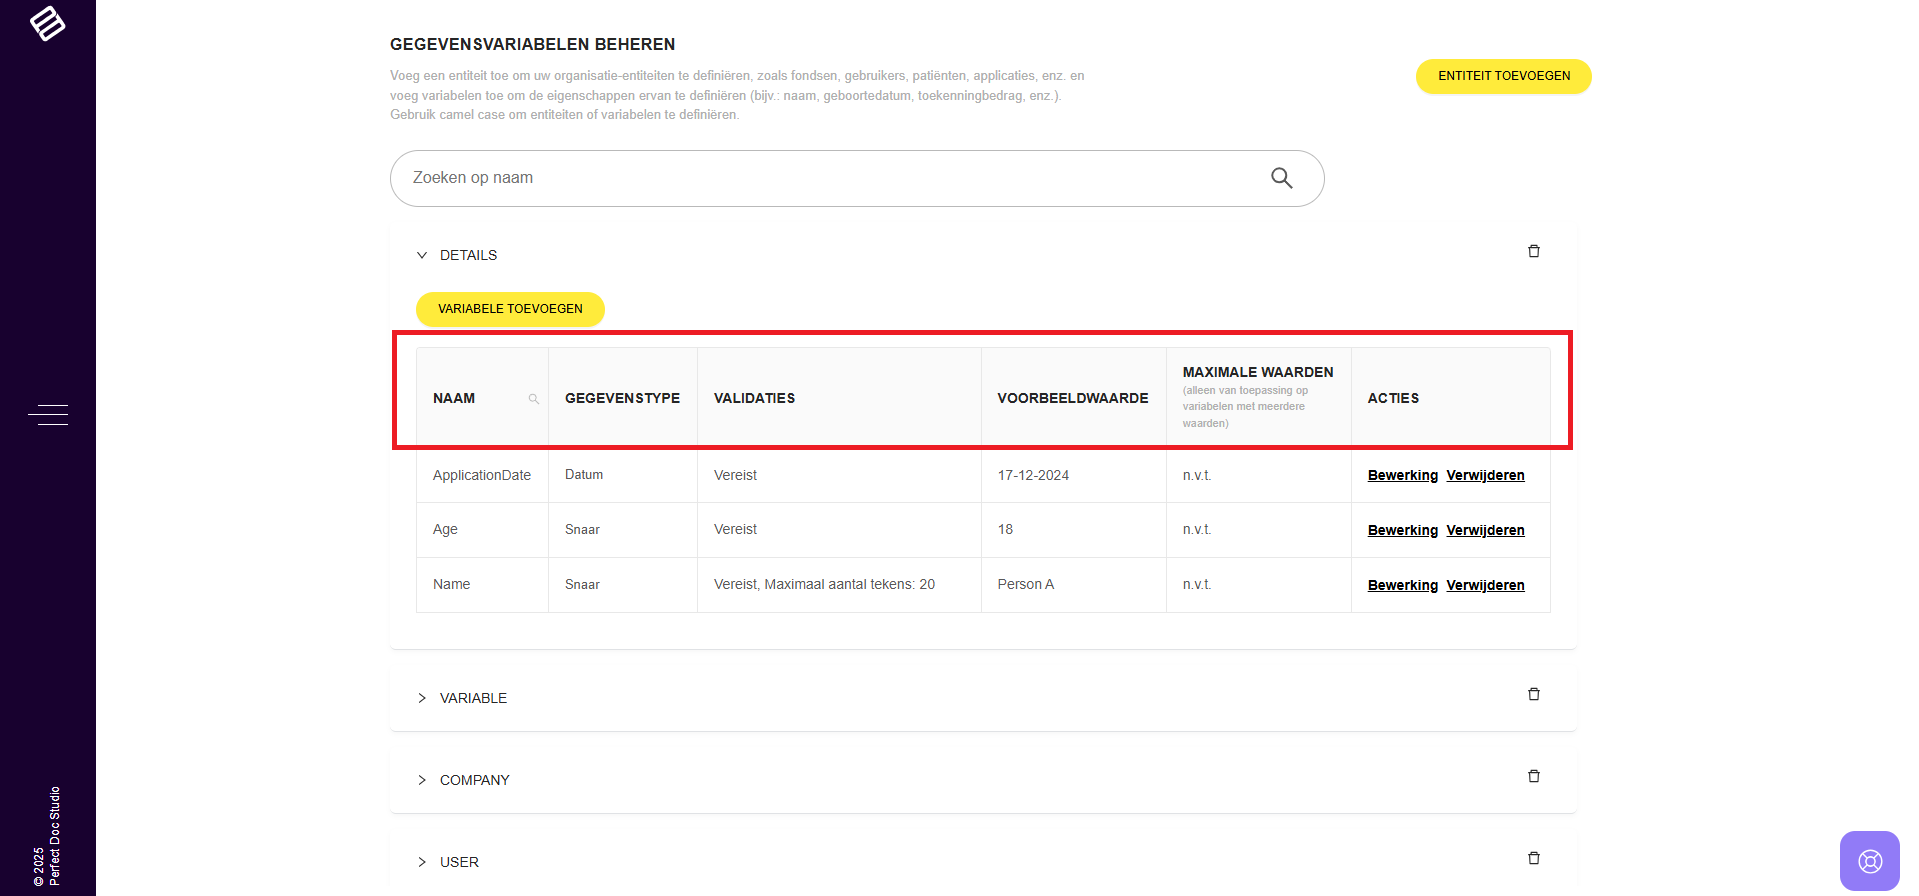Viewport: 1919px width, 896px height.
Task: Delete the DETAILS entity via trash icon
Action: click(1533, 251)
